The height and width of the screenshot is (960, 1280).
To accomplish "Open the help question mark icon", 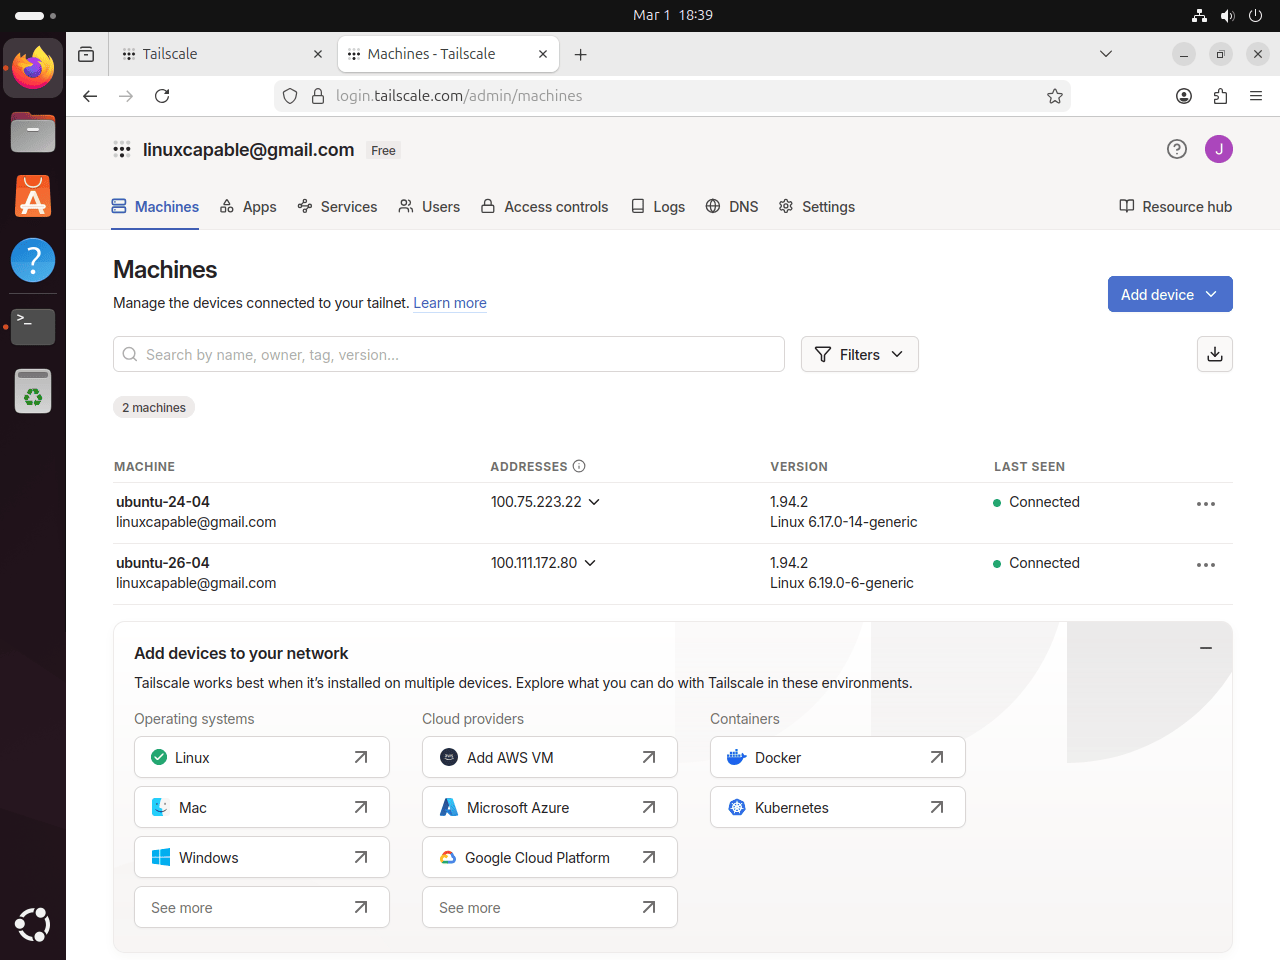I will click(1176, 149).
